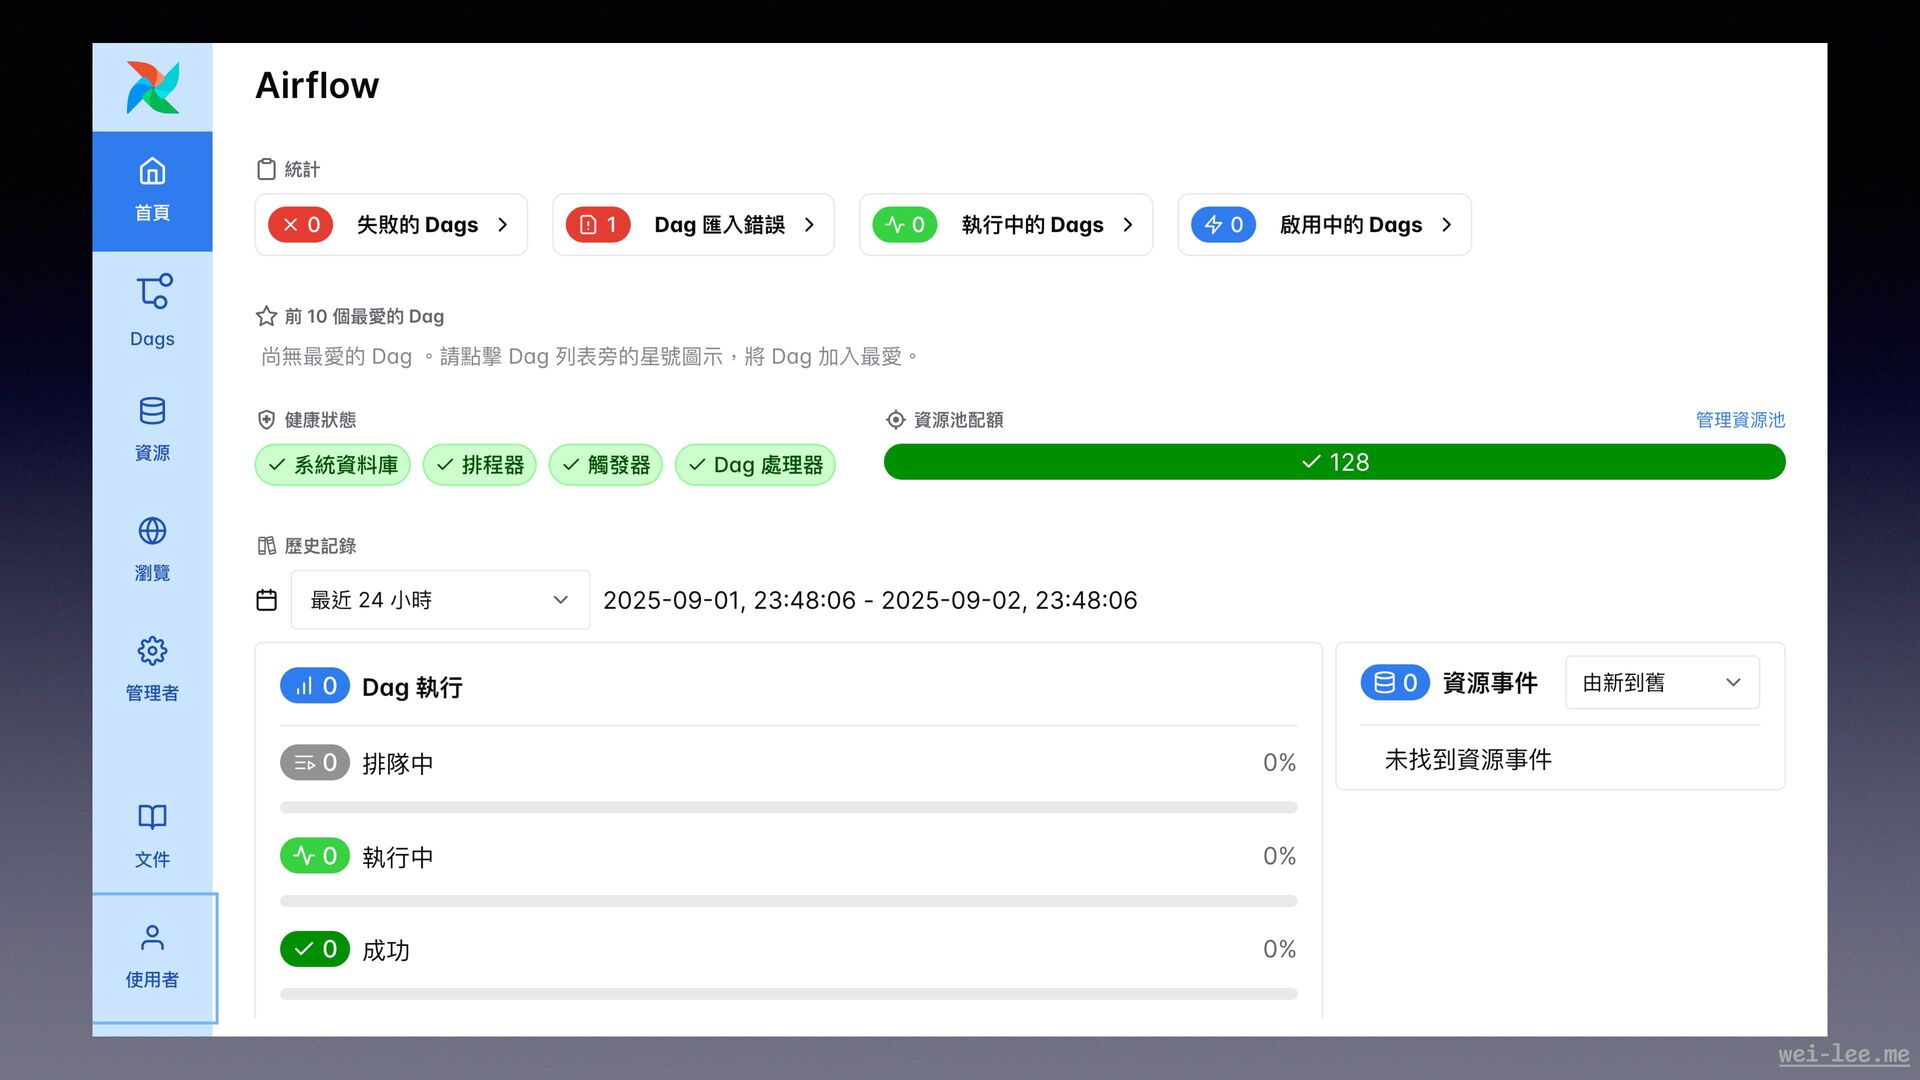The height and width of the screenshot is (1080, 1920).
Task: Open the 執行中的 Dags card
Action: click(1006, 225)
